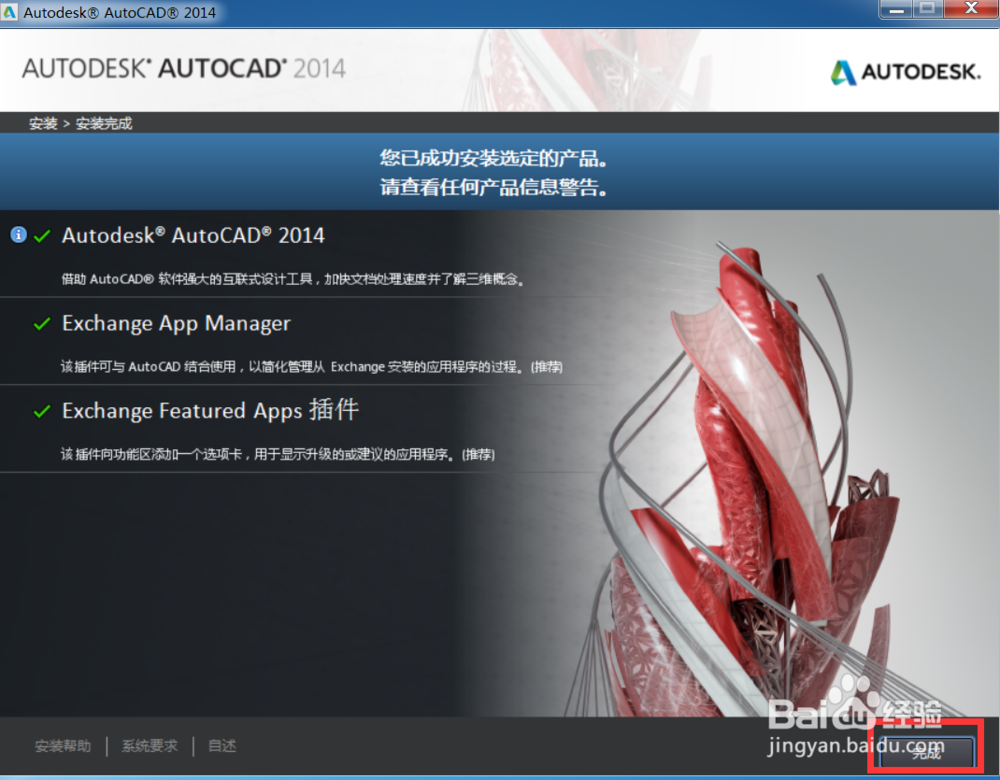This screenshot has height=780, width=1000.
Task: Click the Autodesk logo in the top right
Action: click(903, 72)
